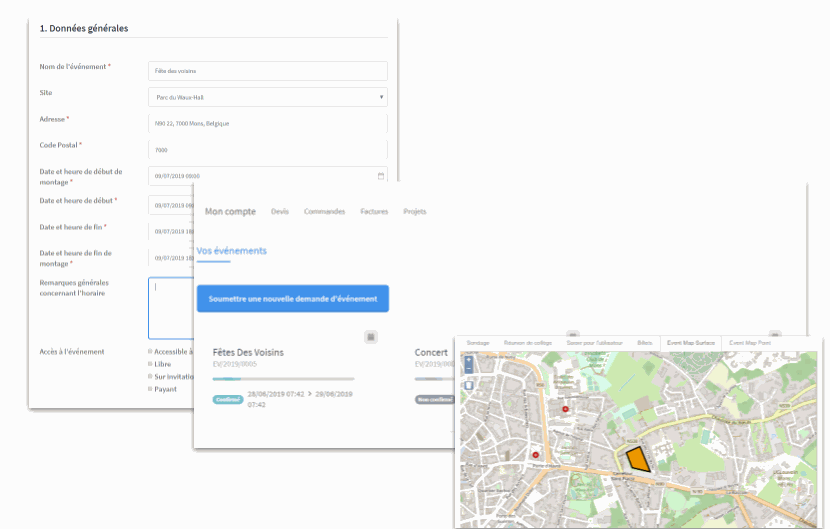The width and height of the screenshot is (830, 529).
Task: Click 'Soumettre une nouvelle demande d'événement' button
Action: tap(293, 299)
